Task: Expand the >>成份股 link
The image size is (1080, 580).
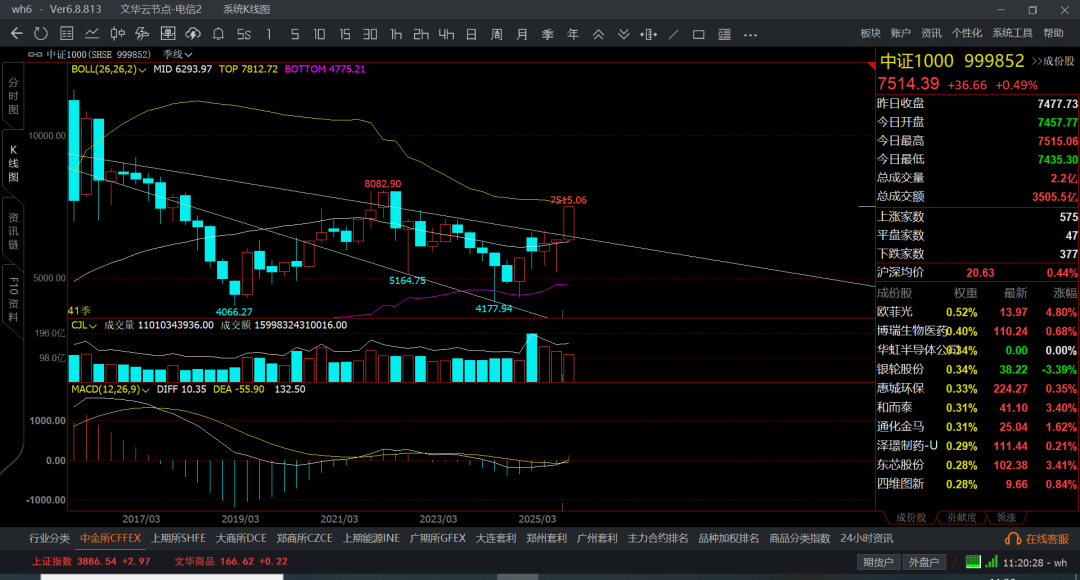Action: click(x=1052, y=61)
